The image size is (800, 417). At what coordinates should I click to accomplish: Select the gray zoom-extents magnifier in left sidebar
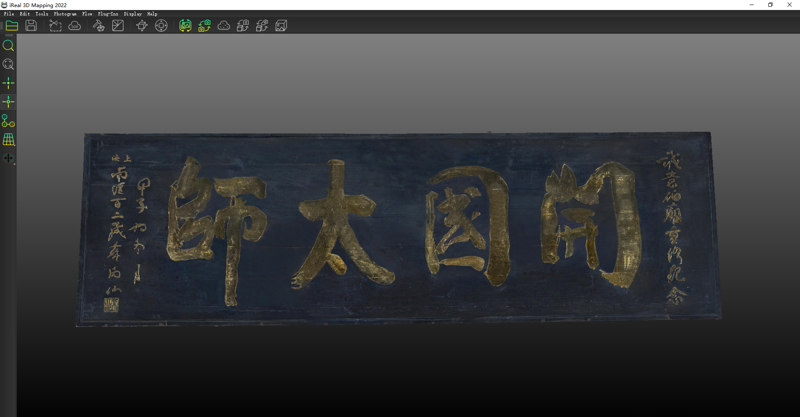pyautogui.click(x=8, y=65)
